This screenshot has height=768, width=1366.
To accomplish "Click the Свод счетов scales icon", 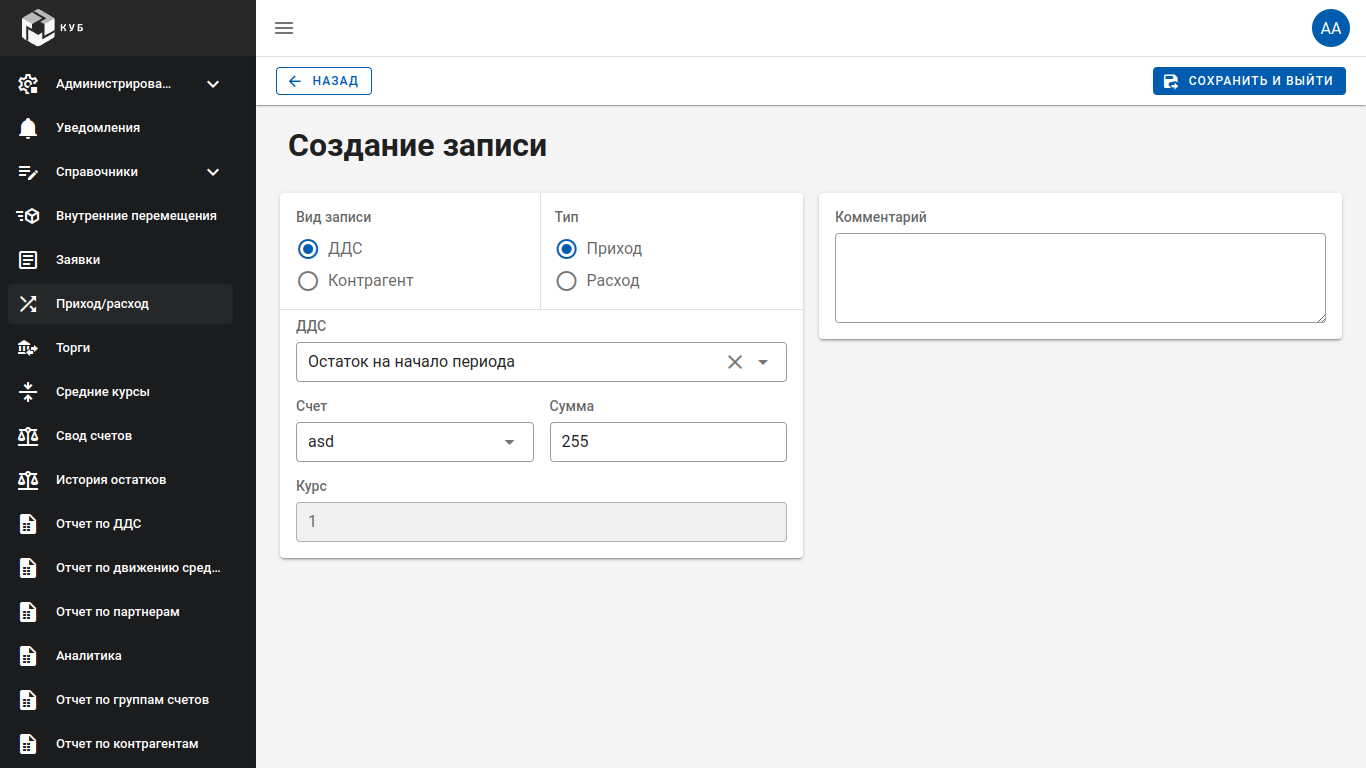I will click(x=28, y=436).
